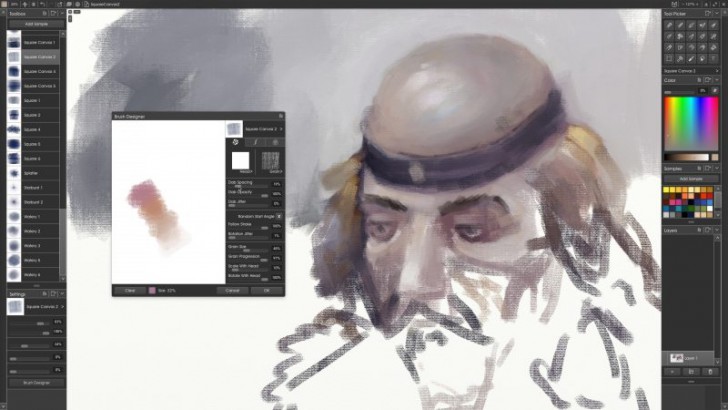Click the first slider in the Settings panel
The height and width of the screenshot is (410, 728).
[30, 322]
